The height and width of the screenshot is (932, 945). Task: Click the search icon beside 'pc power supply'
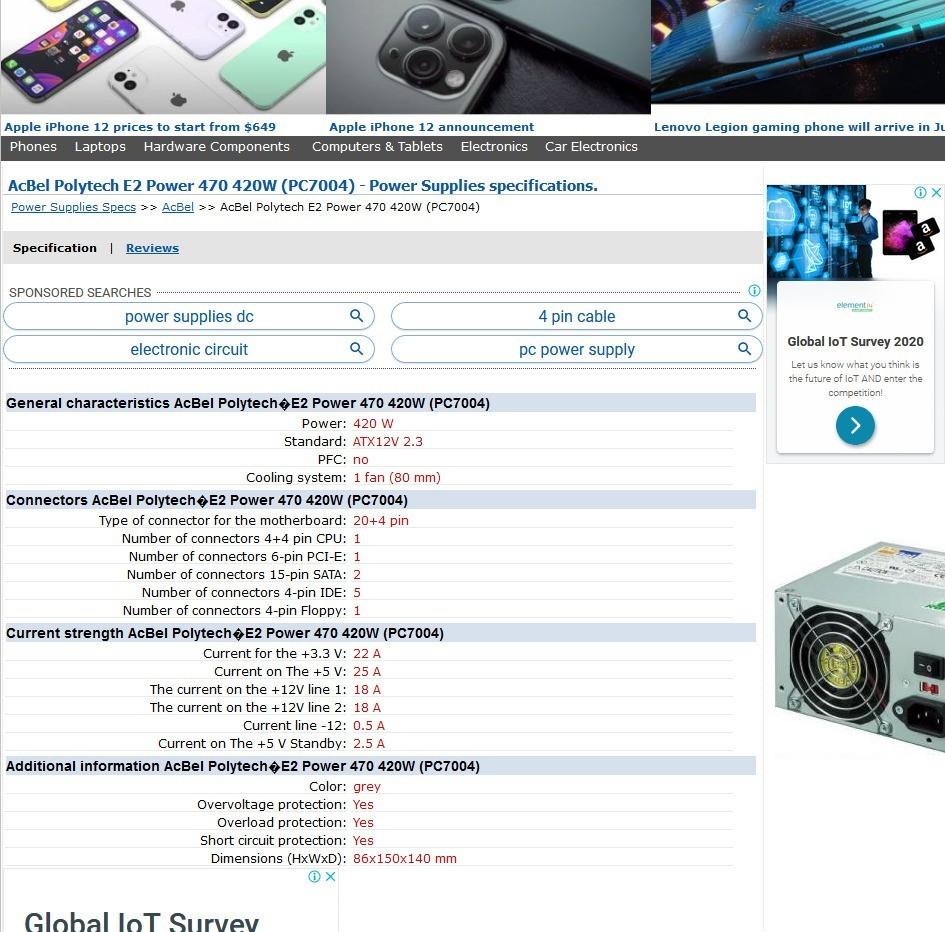coord(745,349)
